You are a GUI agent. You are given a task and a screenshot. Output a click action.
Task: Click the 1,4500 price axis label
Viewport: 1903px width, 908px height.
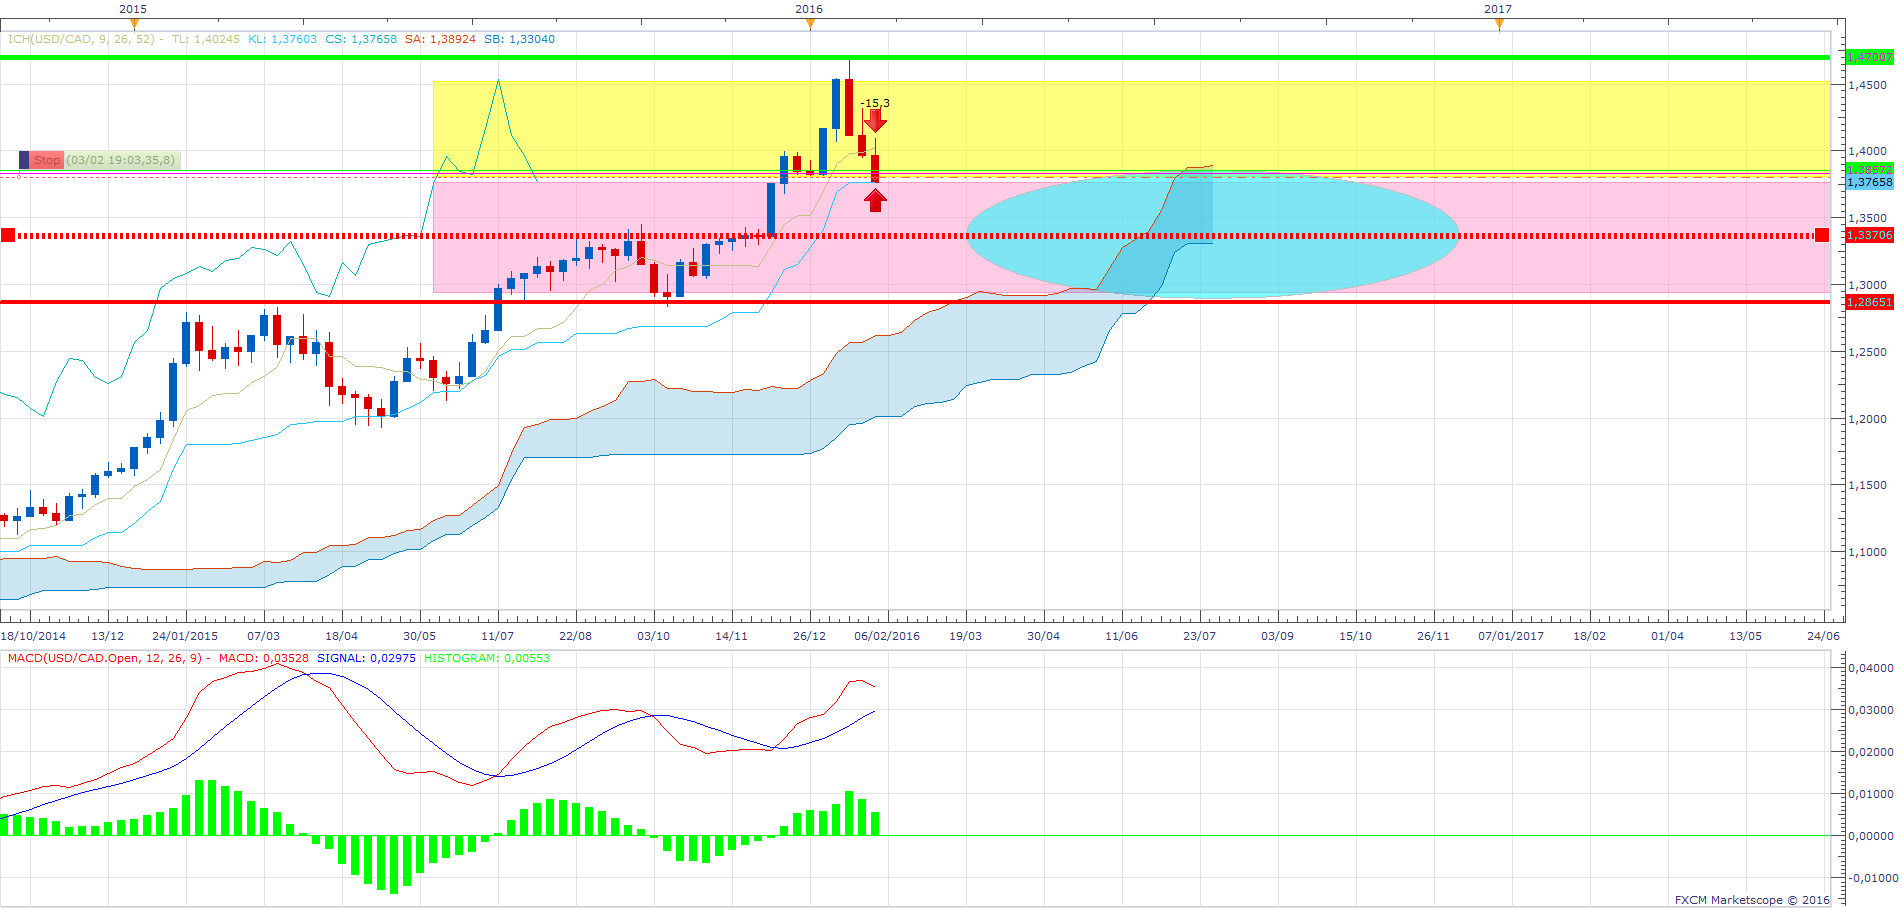pyautogui.click(x=1868, y=85)
